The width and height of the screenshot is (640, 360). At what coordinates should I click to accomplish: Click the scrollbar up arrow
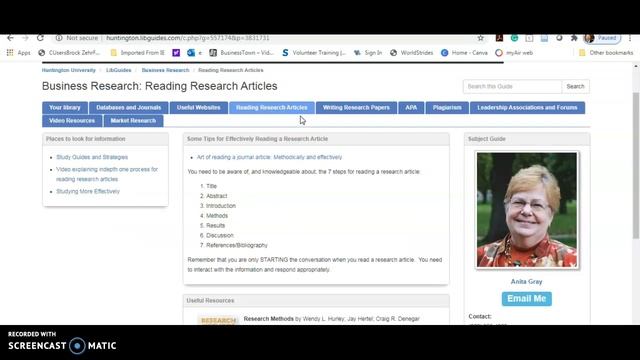tap(636, 66)
